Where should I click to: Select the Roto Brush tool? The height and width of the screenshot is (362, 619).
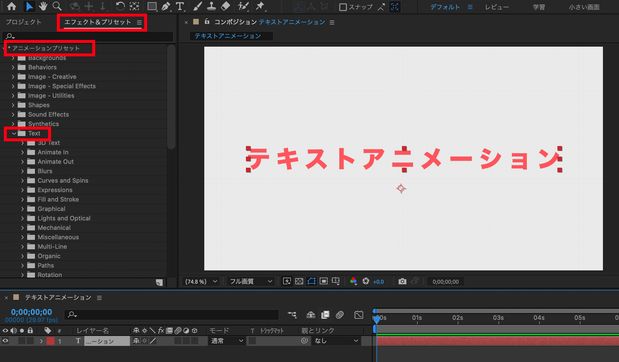pyautogui.click(x=244, y=6)
